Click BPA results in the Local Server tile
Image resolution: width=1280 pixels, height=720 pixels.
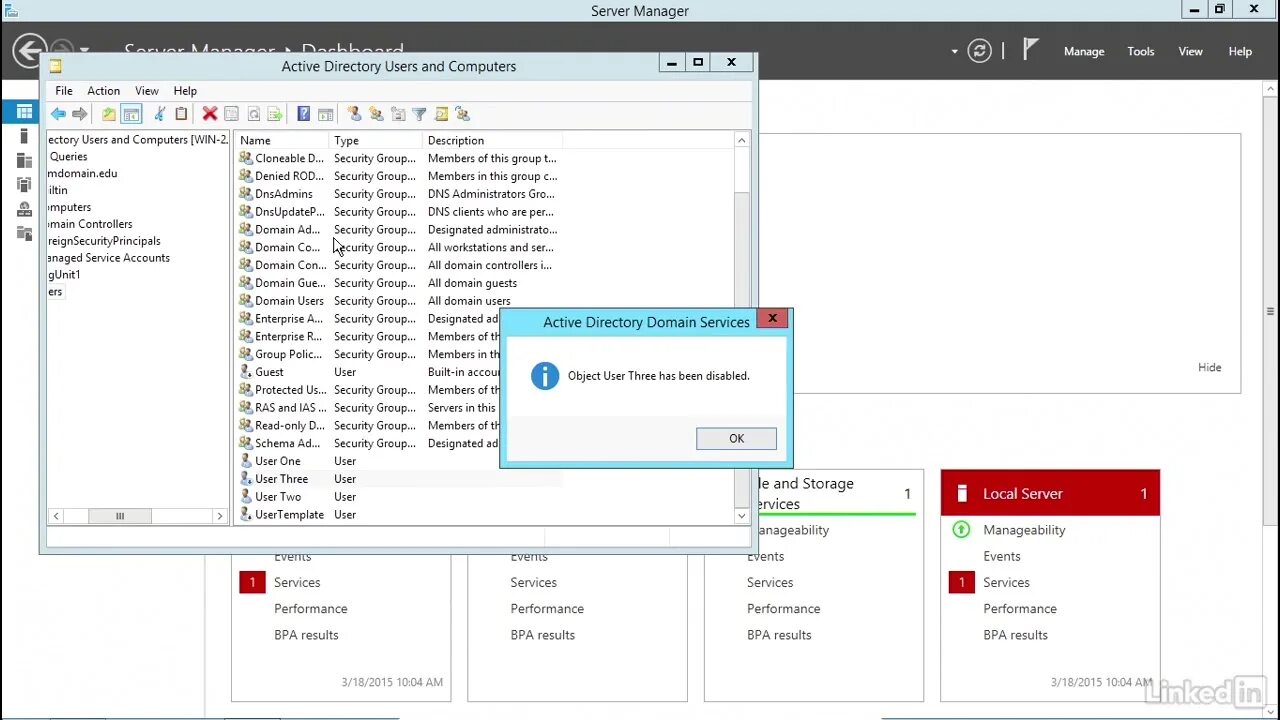click(1015, 635)
